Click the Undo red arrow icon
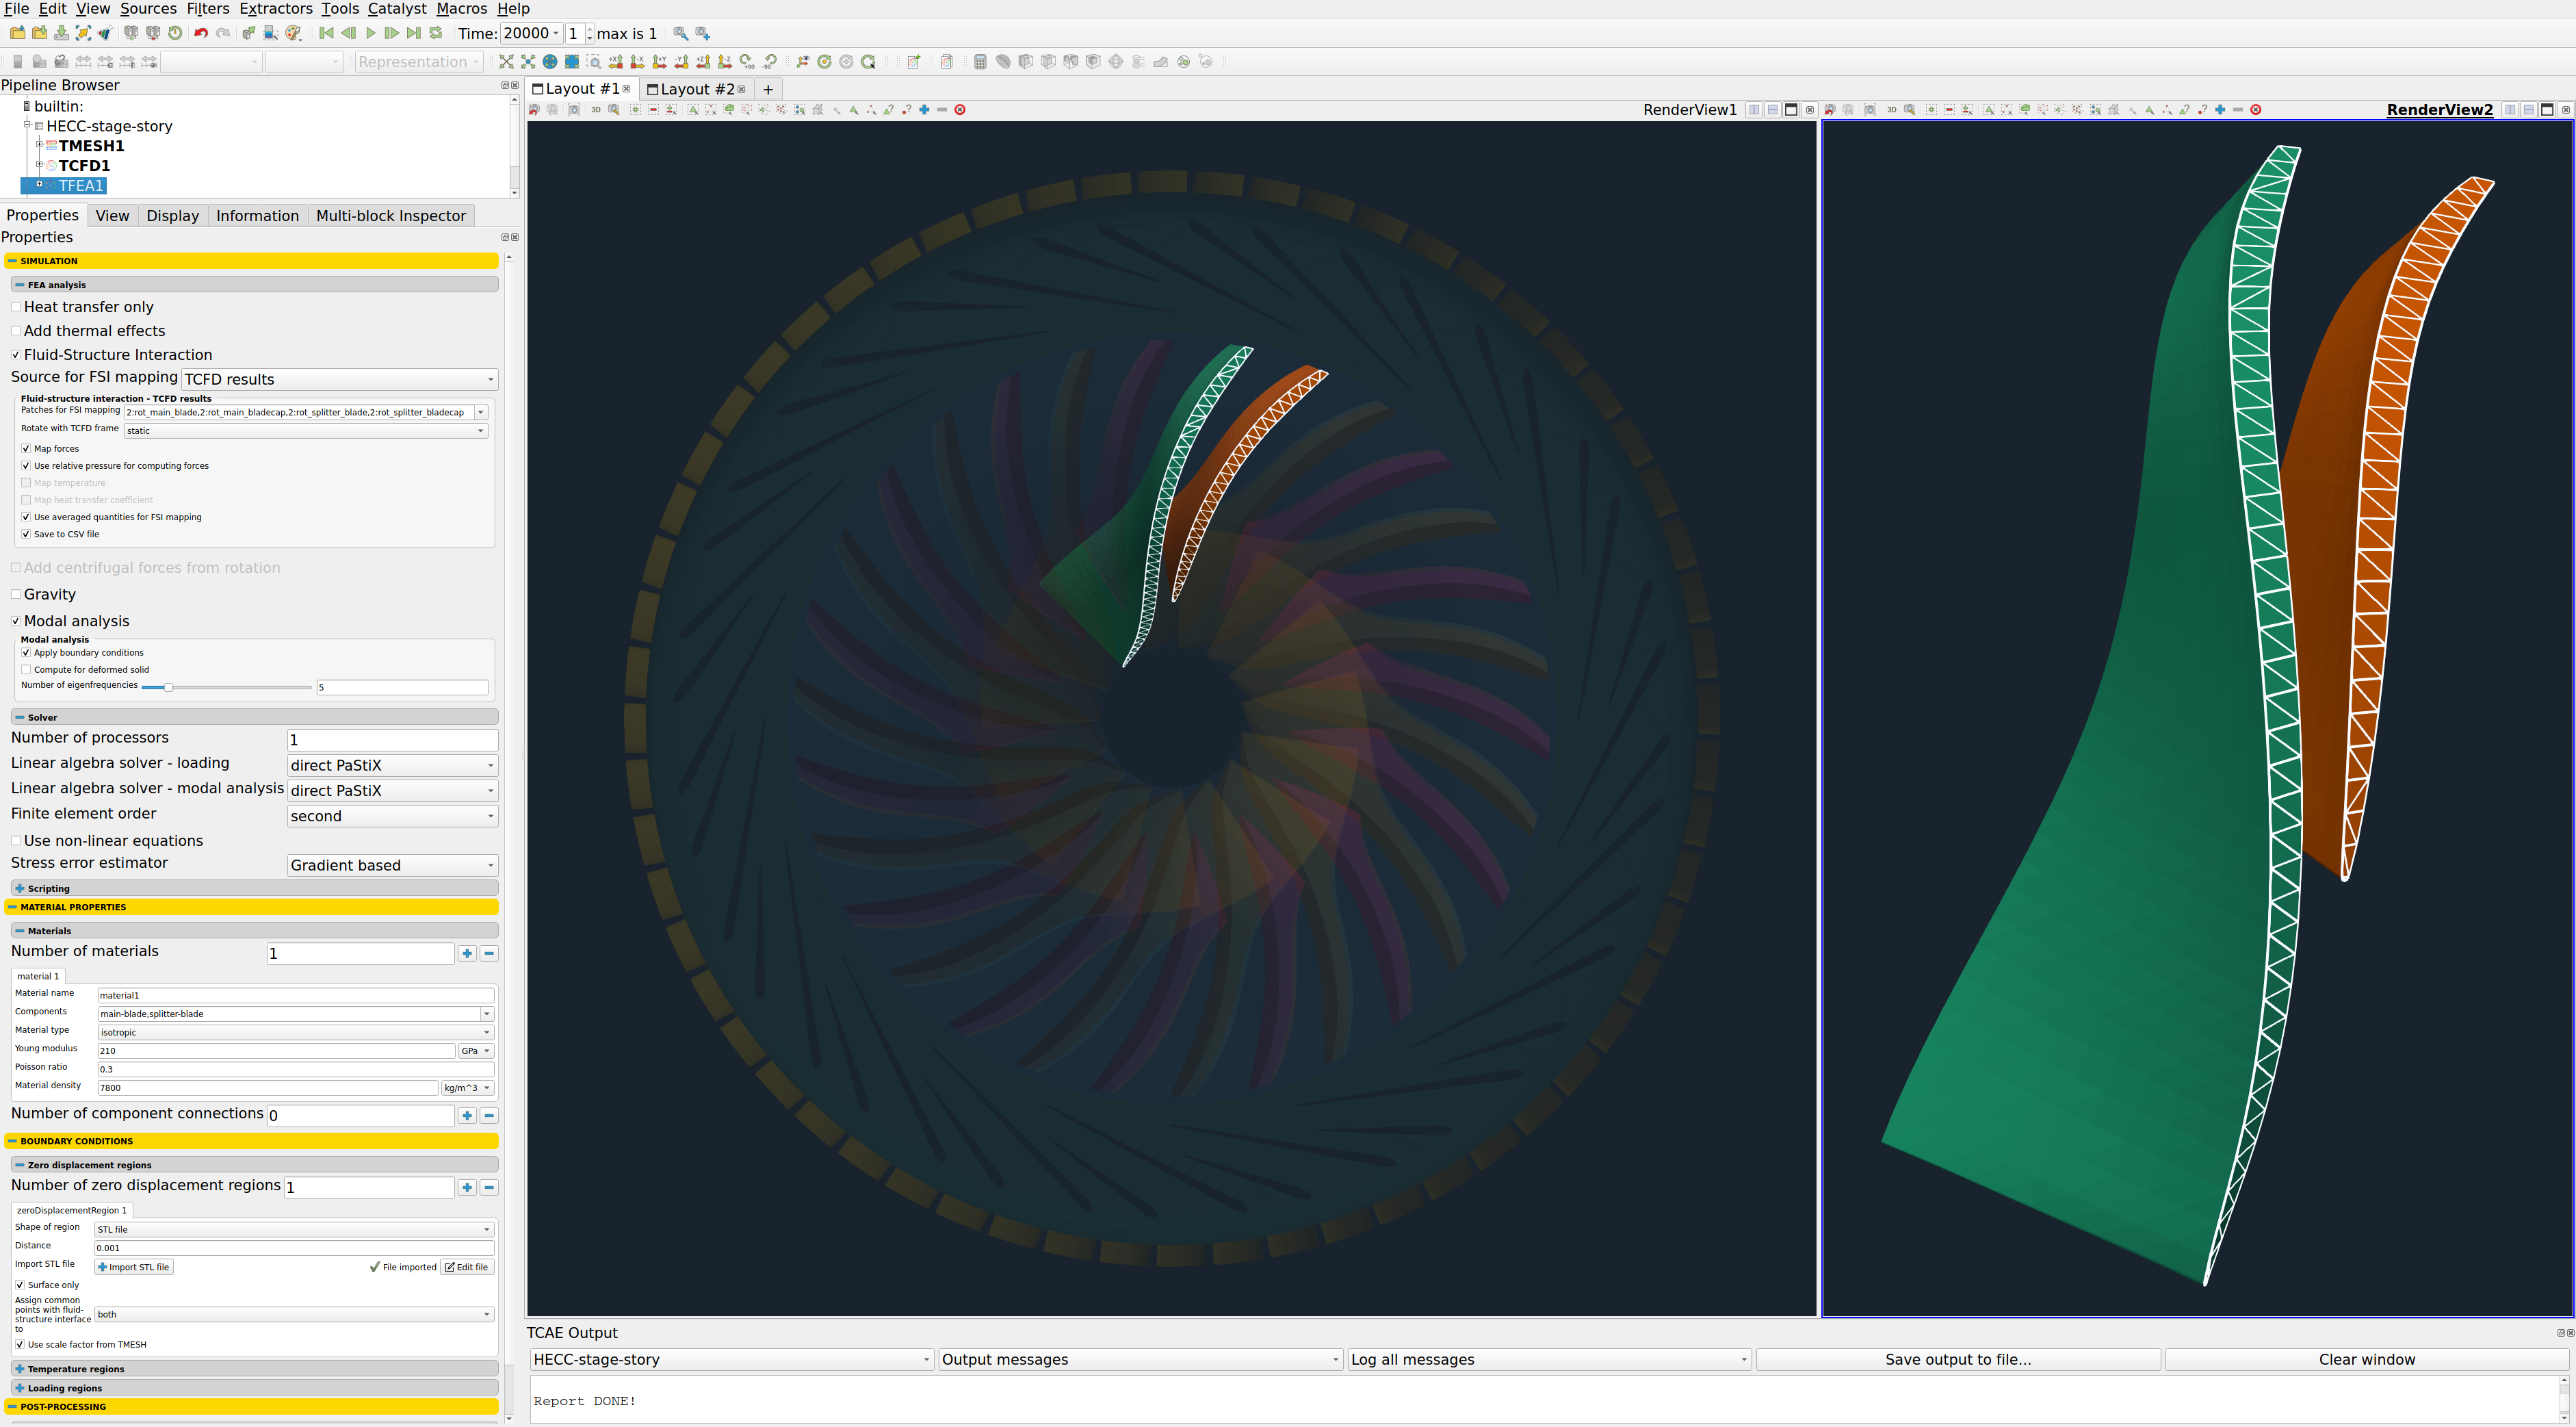2576x1427 pixels. pyautogui.click(x=200, y=33)
